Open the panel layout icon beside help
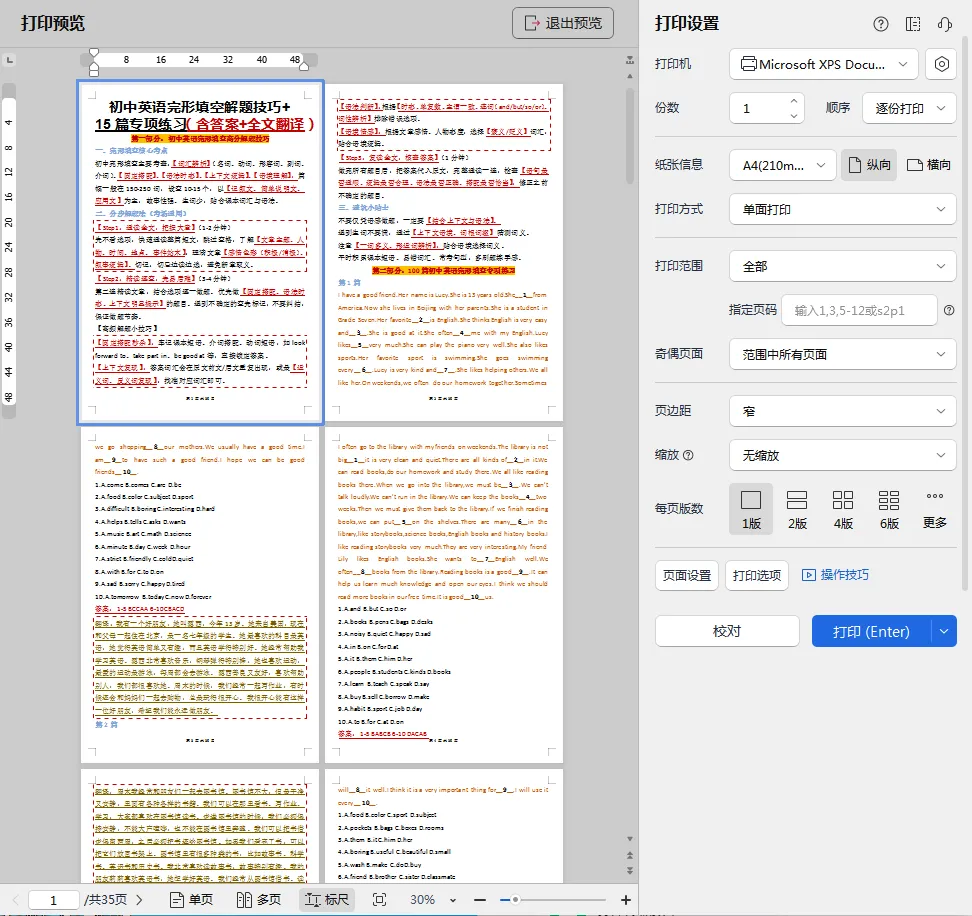The width and height of the screenshot is (972, 916). pyautogui.click(x=912, y=24)
